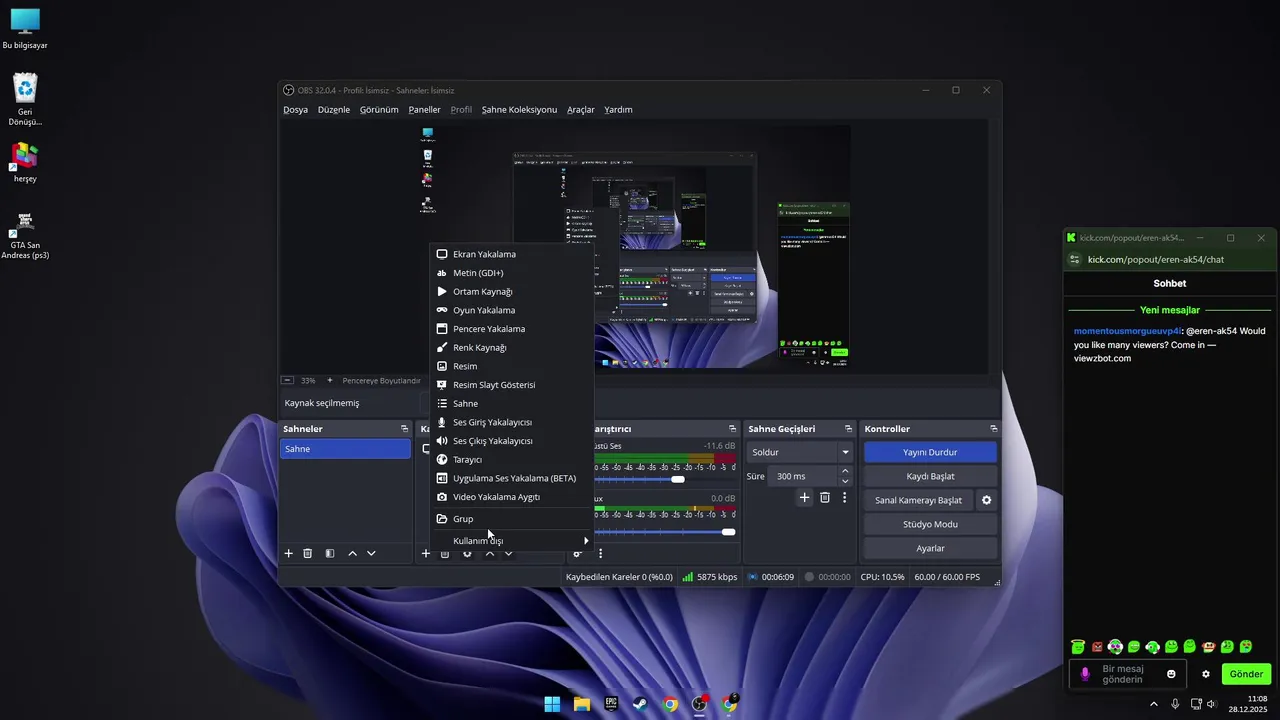The image size is (1280, 720).
Task: Choose Oyun Yakalama from source menu
Action: (x=512, y=310)
